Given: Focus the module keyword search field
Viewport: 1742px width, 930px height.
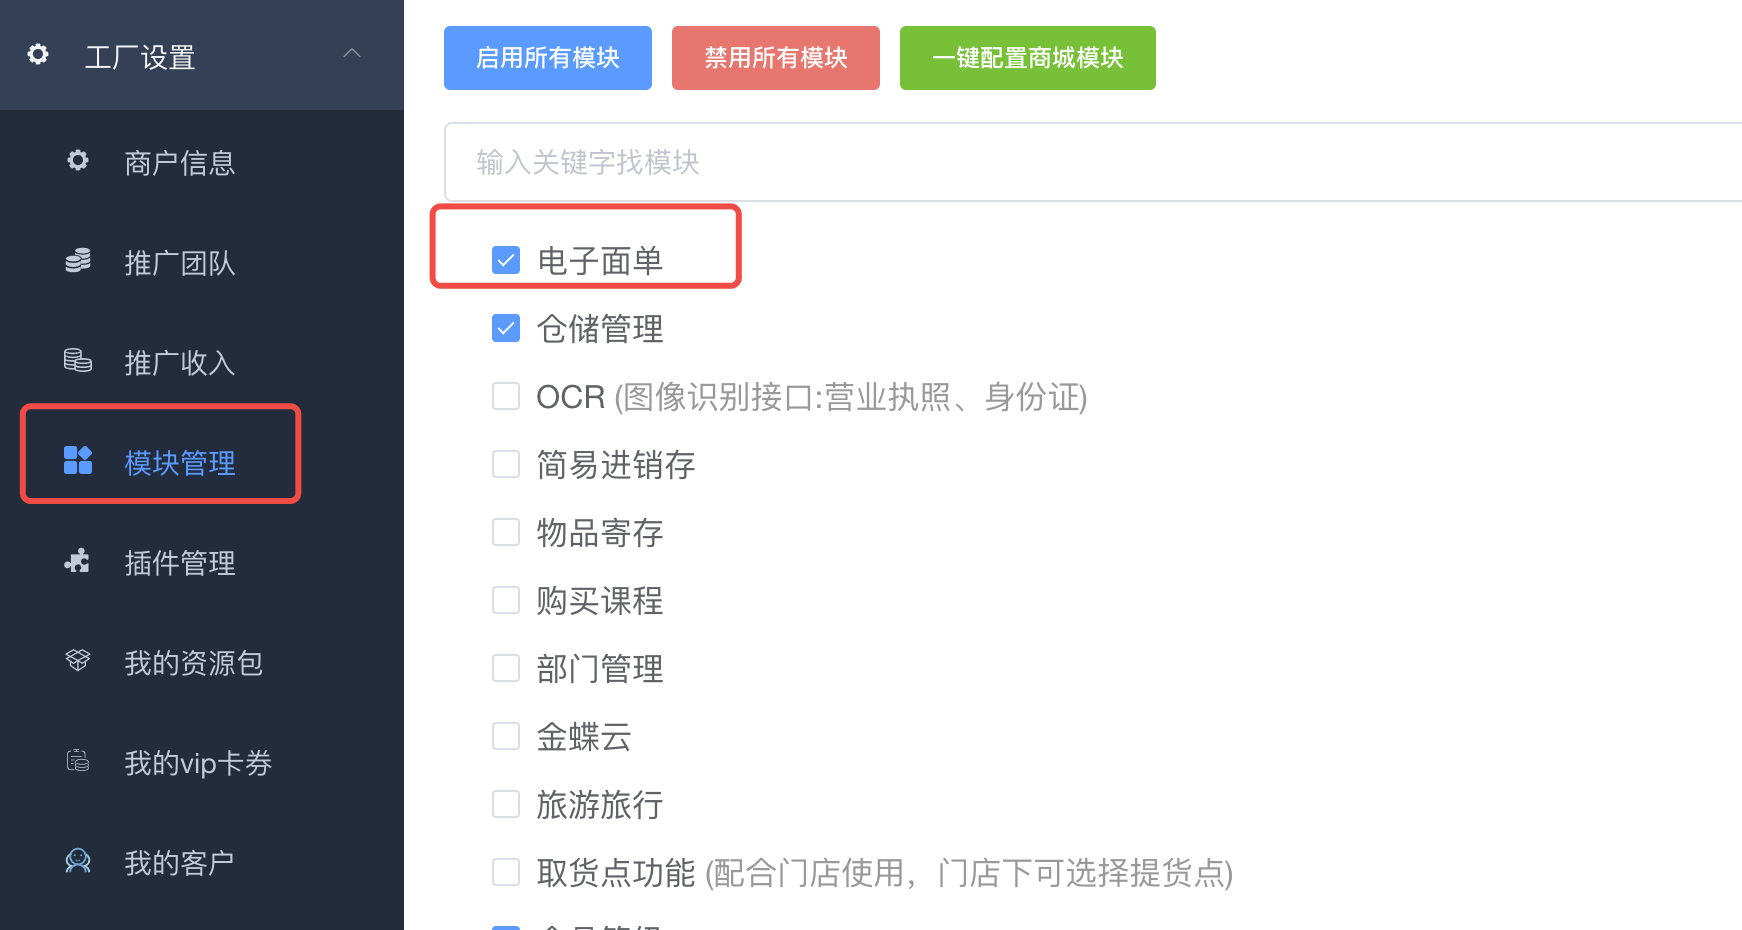Looking at the screenshot, I should 1090,162.
